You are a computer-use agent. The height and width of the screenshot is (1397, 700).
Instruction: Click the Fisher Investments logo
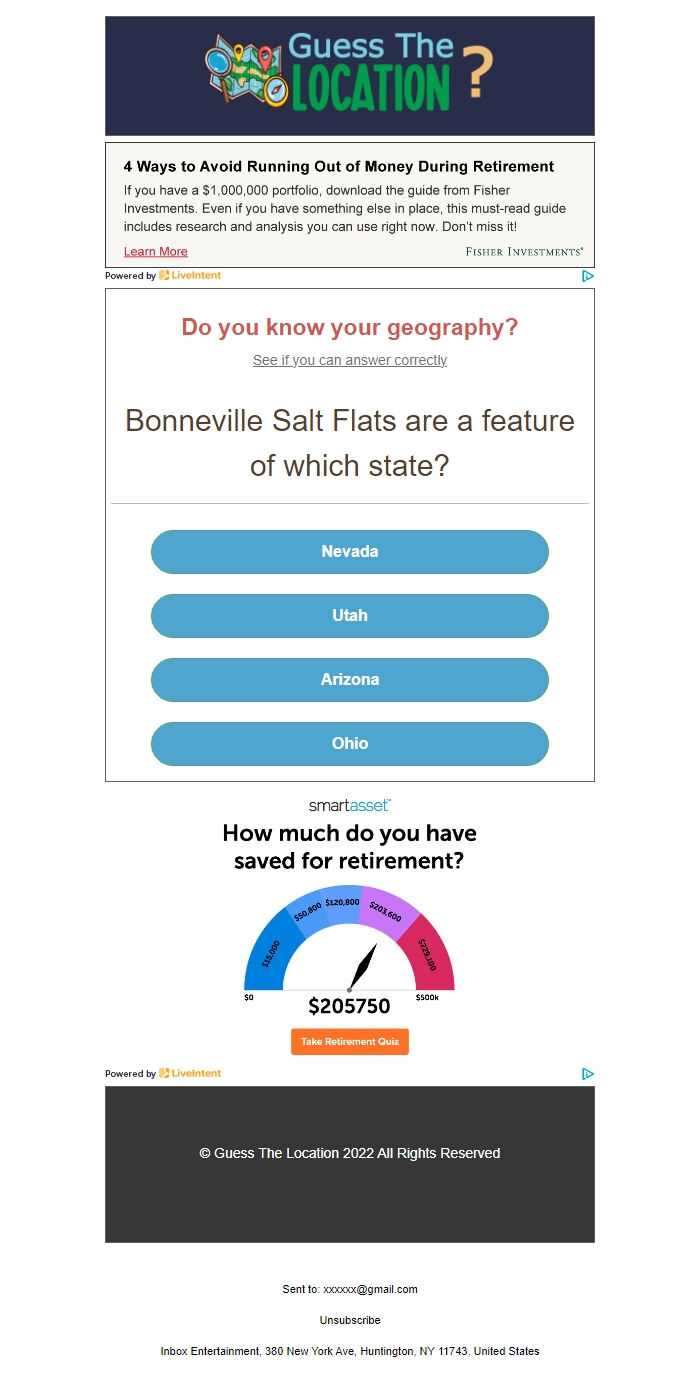(525, 252)
